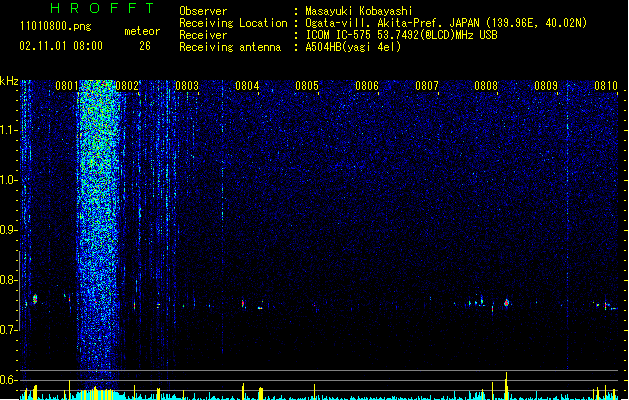Click the HROFFT title text
This screenshot has height=400, width=629.
(102, 8)
